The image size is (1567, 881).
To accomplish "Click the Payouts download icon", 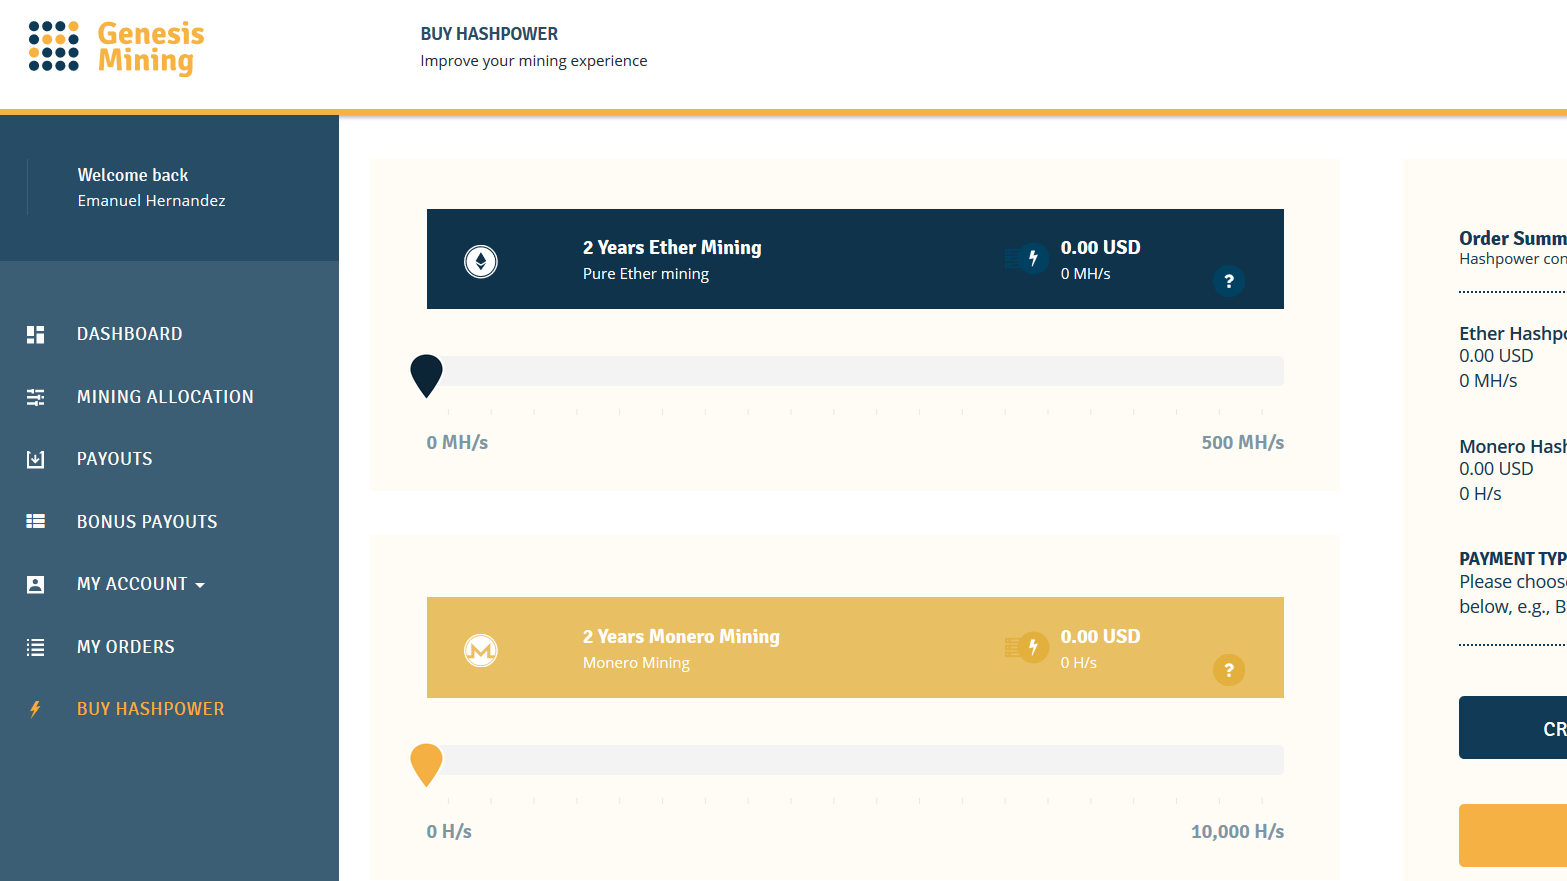I will [x=35, y=459].
